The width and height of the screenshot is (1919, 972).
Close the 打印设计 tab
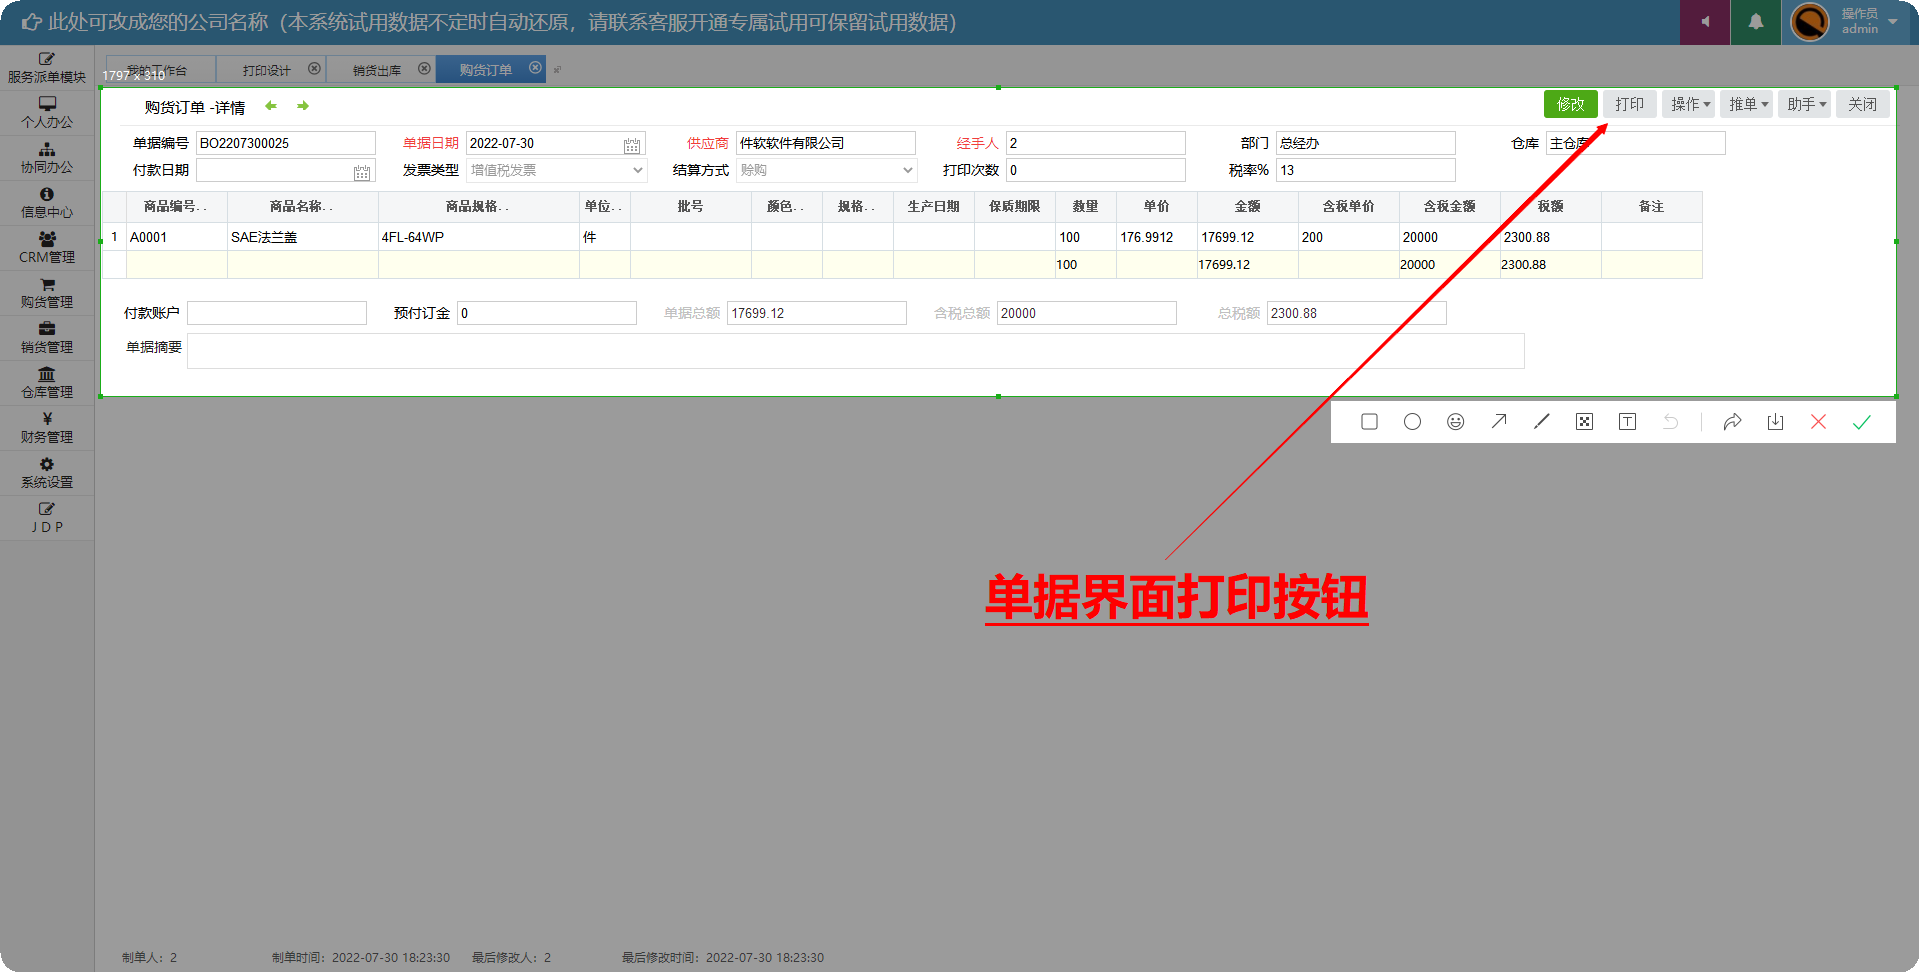(x=314, y=69)
